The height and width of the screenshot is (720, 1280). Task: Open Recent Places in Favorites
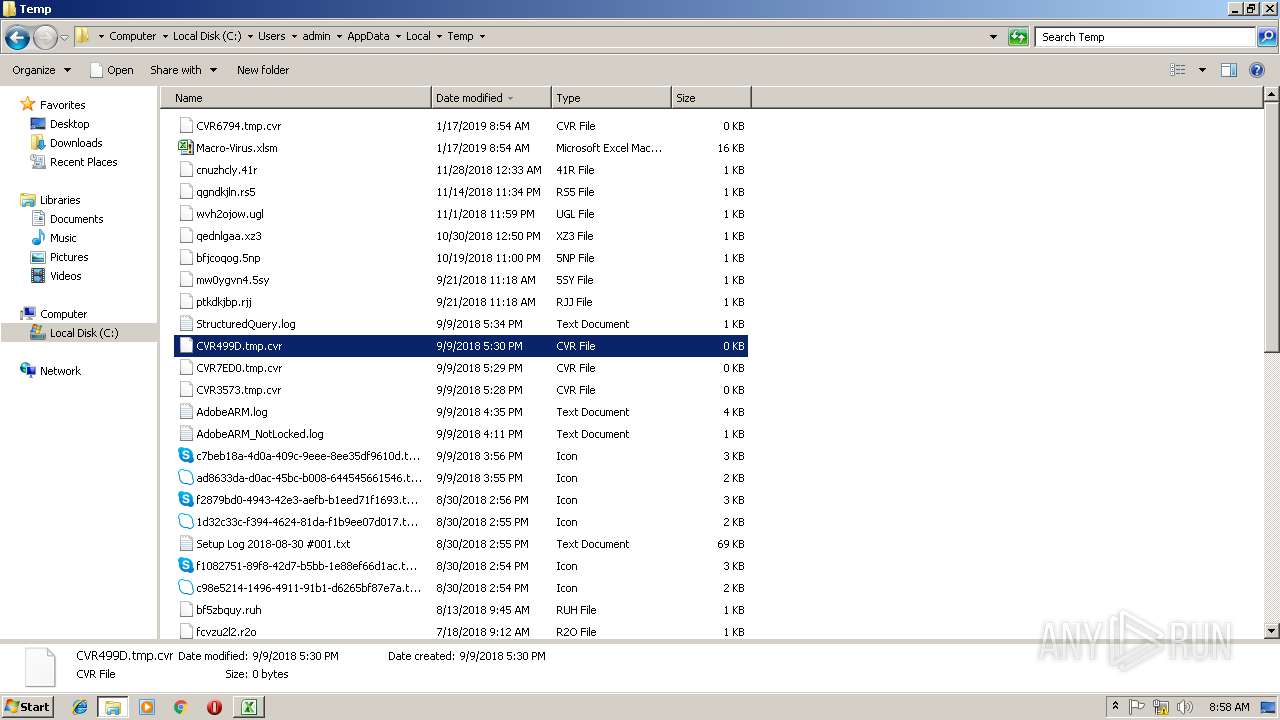[83, 162]
